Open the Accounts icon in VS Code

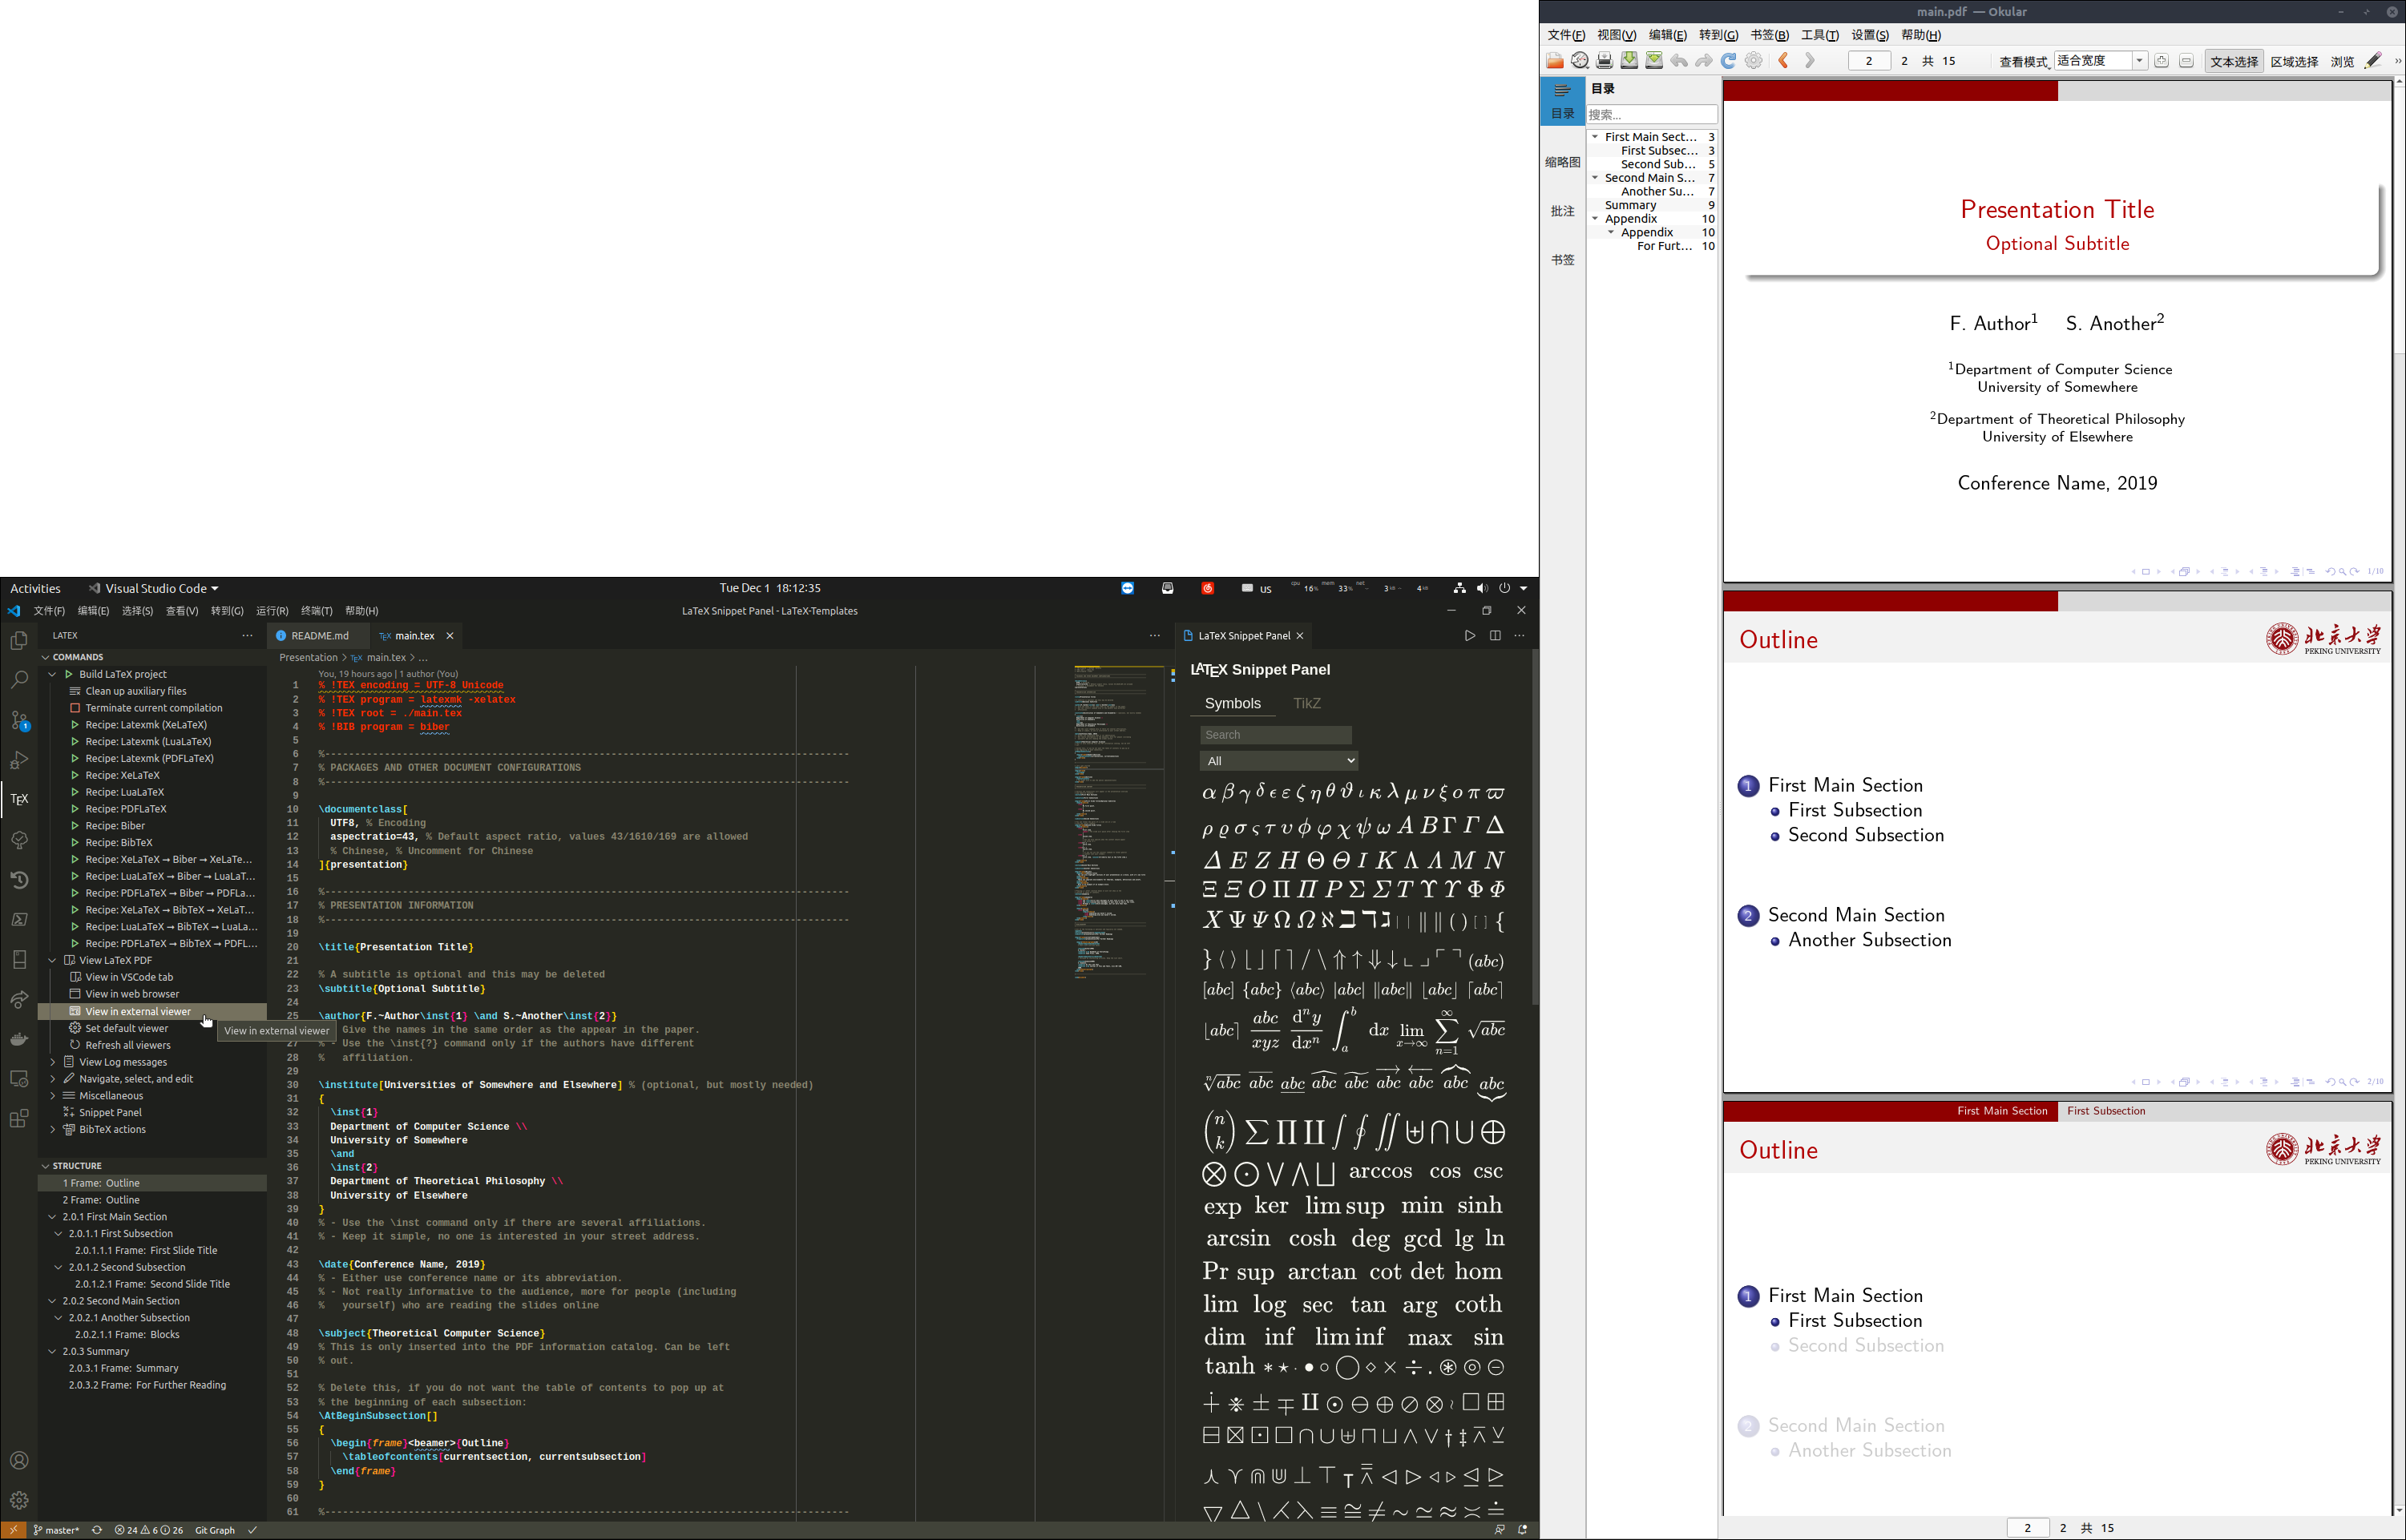click(x=19, y=1460)
